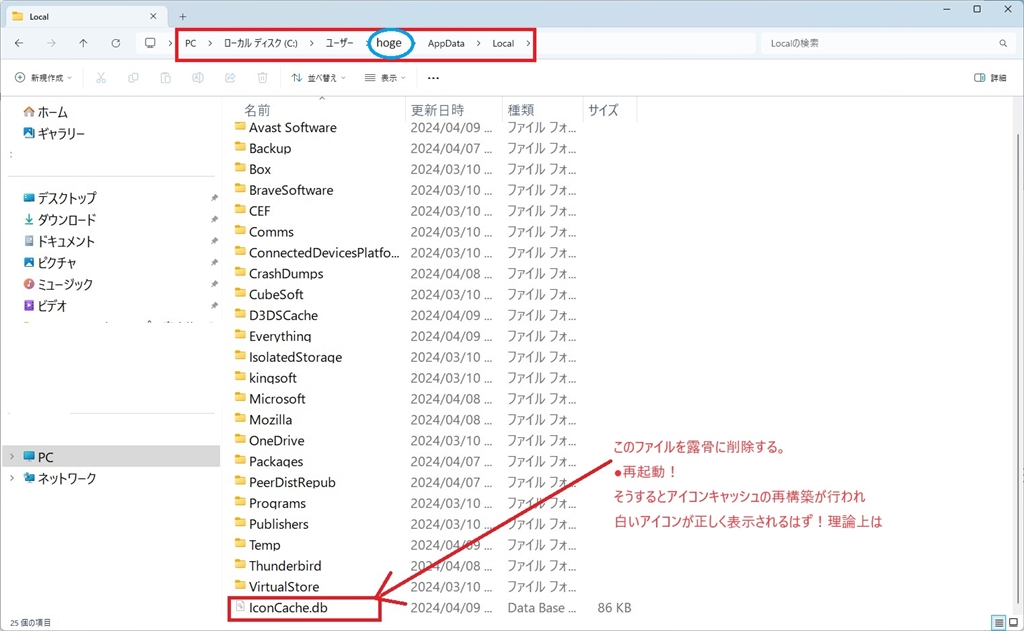
Task: Click the Share icon on the toolbar
Action: click(230, 77)
